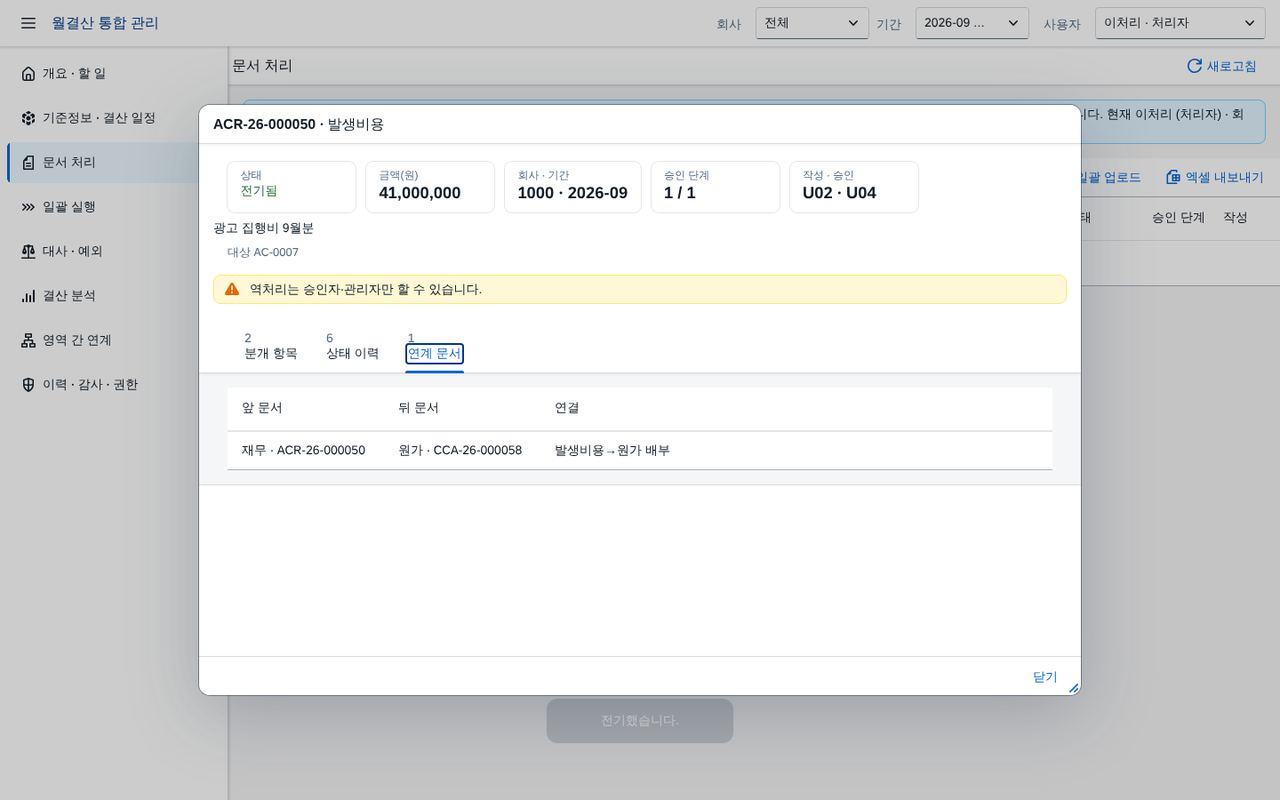The height and width of the screenshot is (800, 1280).
Task: Click the home icon beside 개요 · 할 일
Action: 28,74
